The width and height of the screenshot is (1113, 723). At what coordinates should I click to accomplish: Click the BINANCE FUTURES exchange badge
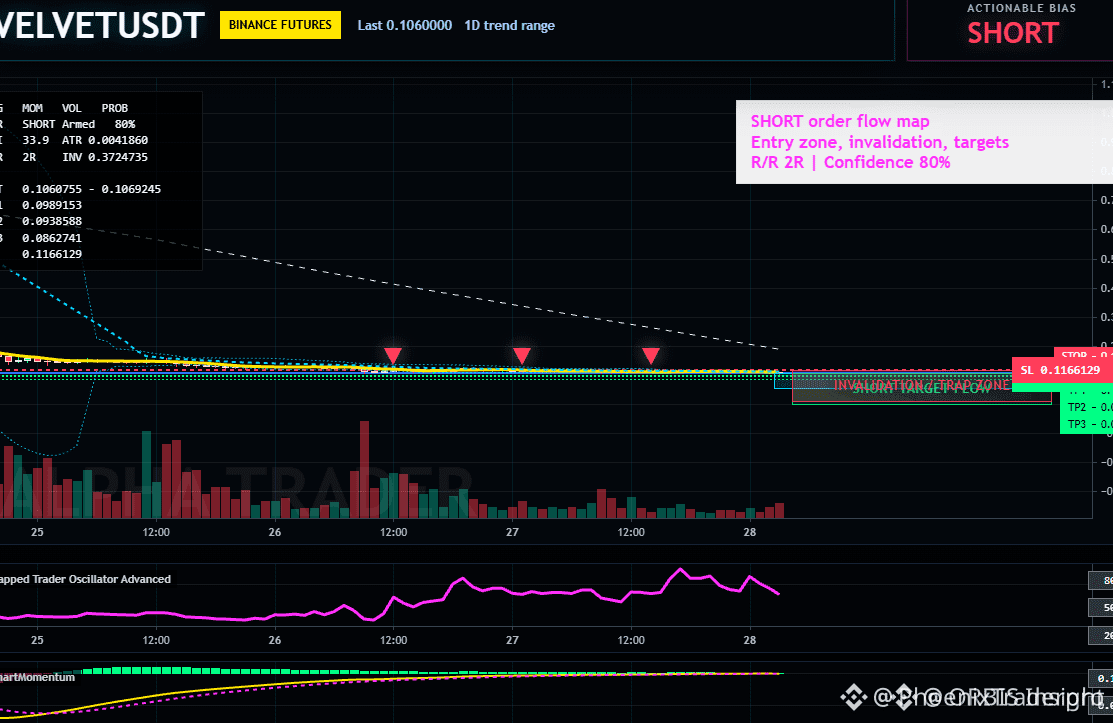tap(280, 25)
